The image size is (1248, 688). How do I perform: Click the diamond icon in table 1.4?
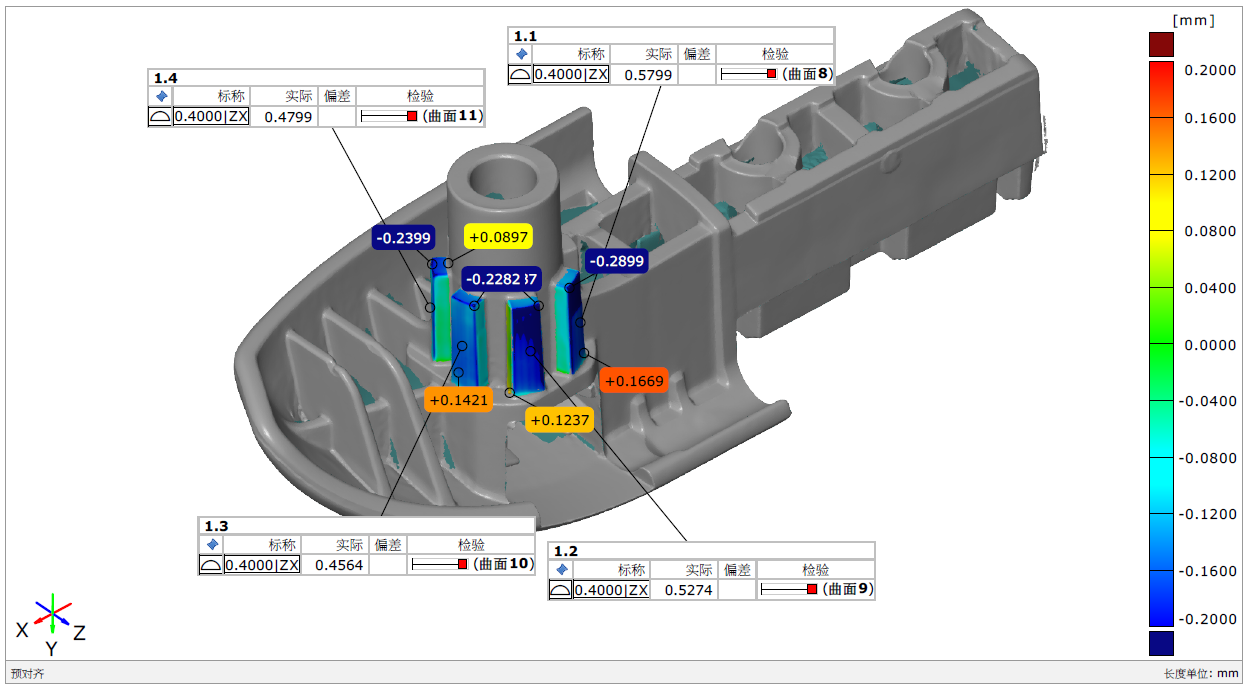tap(161, 96)
